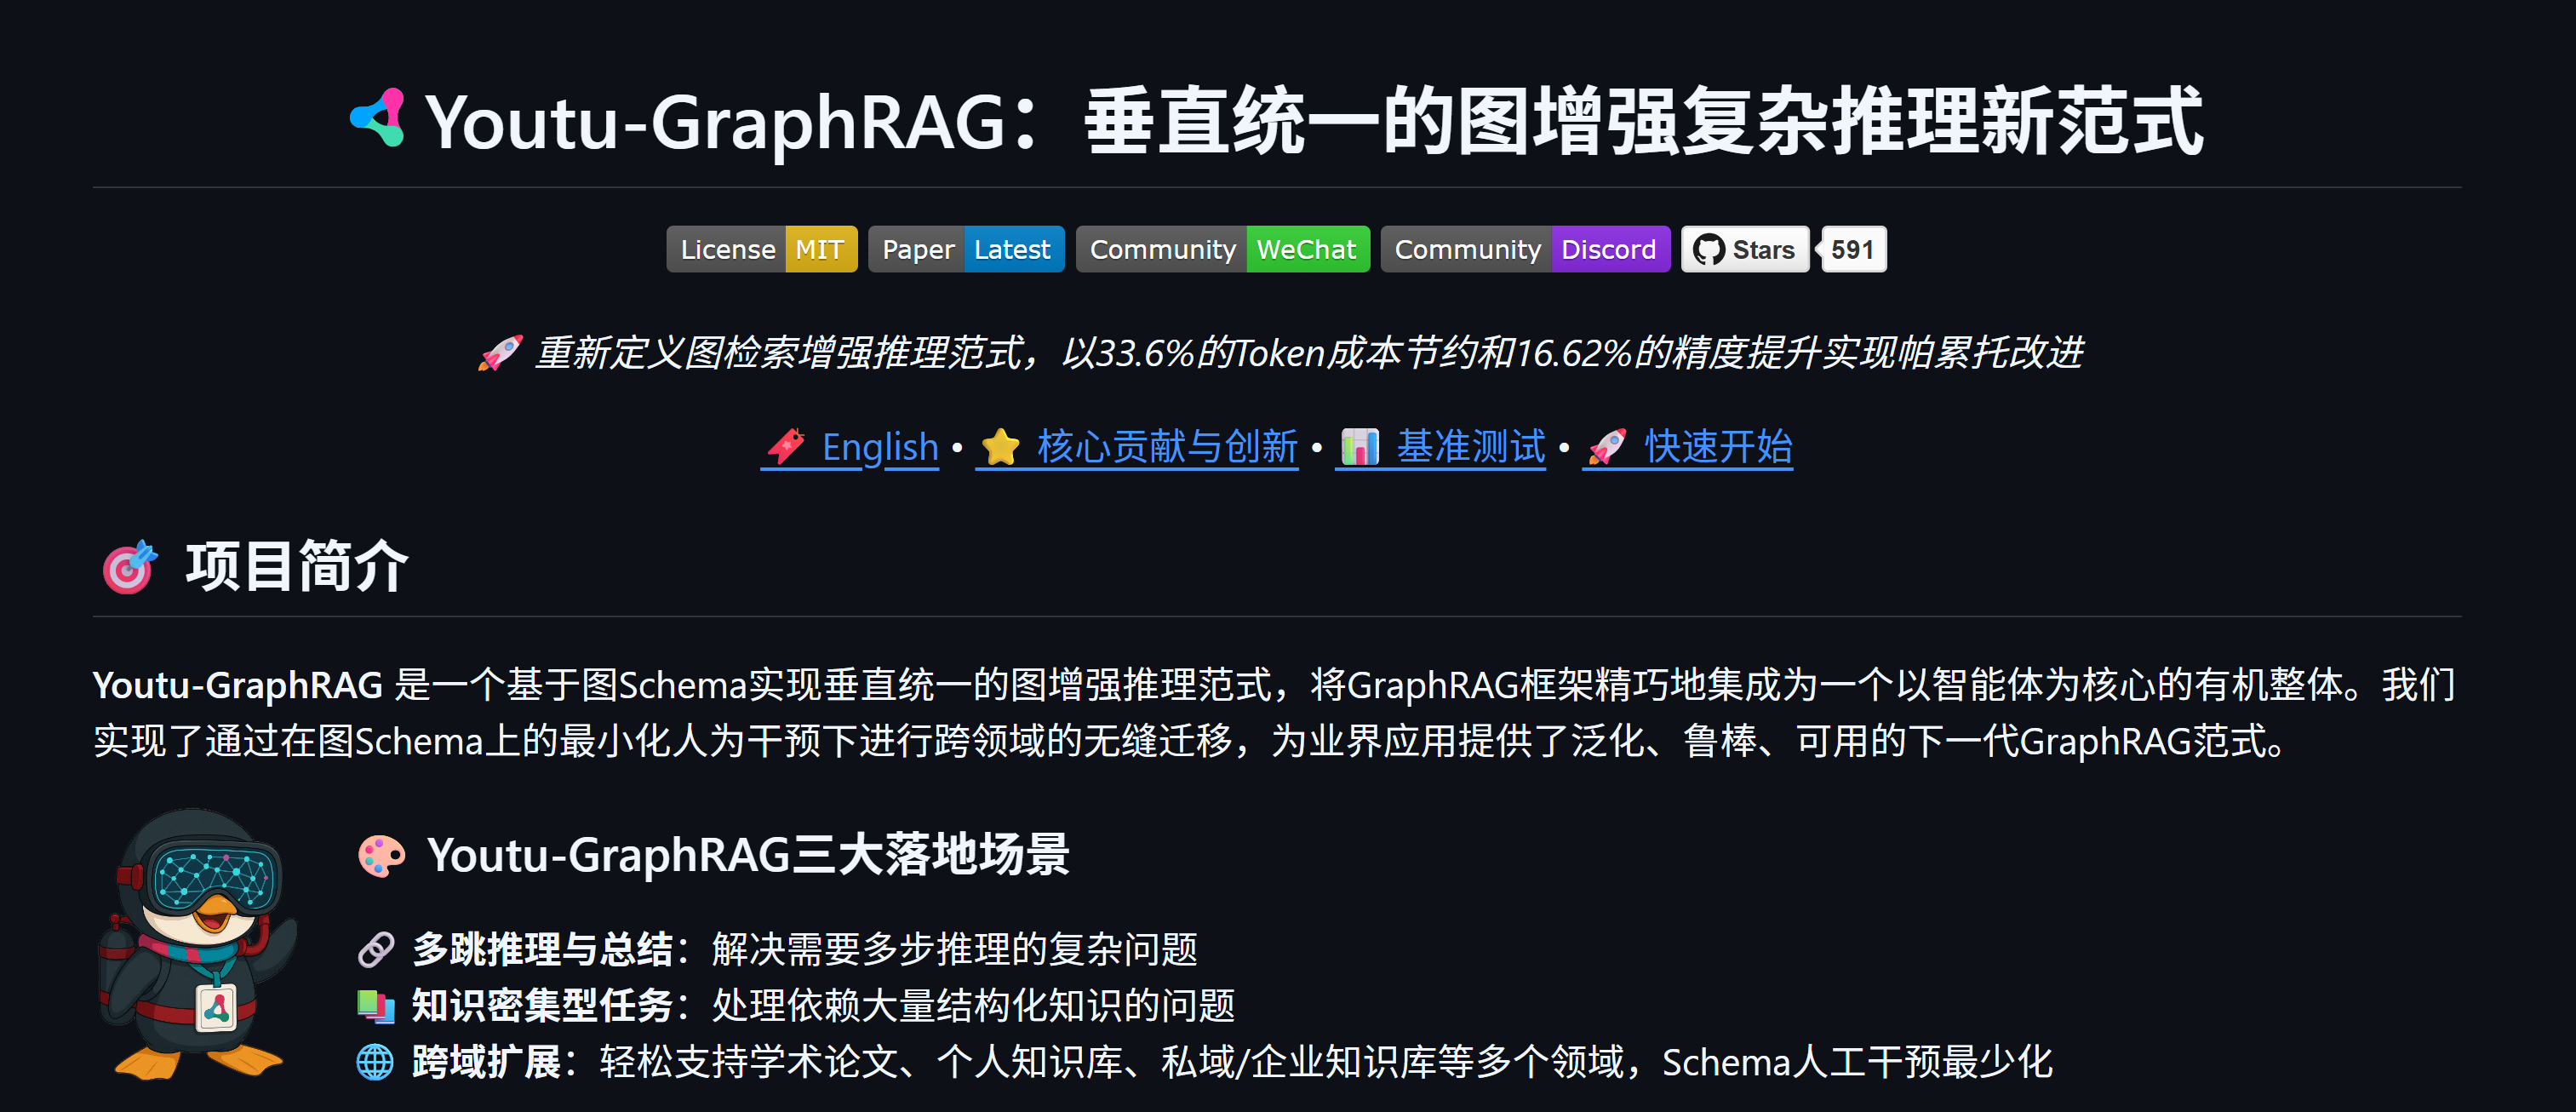Click the star icon before 核心贡献与创新
The image size is (2576, 1112).
(x=1001, y=448)
